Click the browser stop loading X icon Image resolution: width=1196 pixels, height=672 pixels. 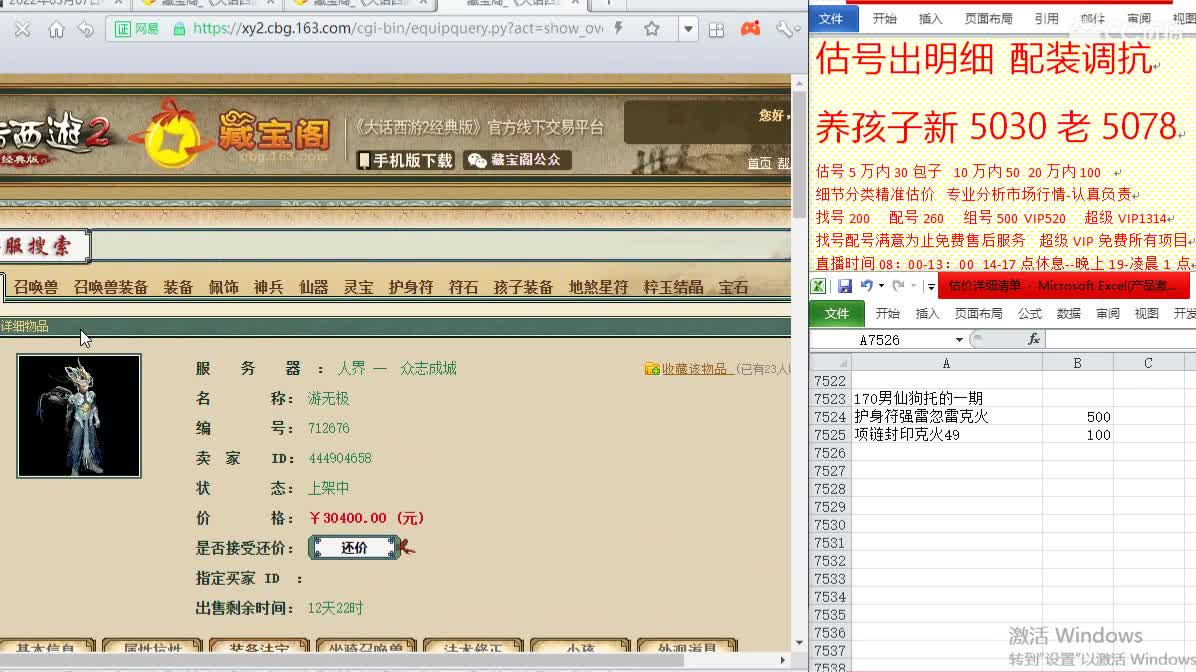pyautogui.click(x=22, y=30)
